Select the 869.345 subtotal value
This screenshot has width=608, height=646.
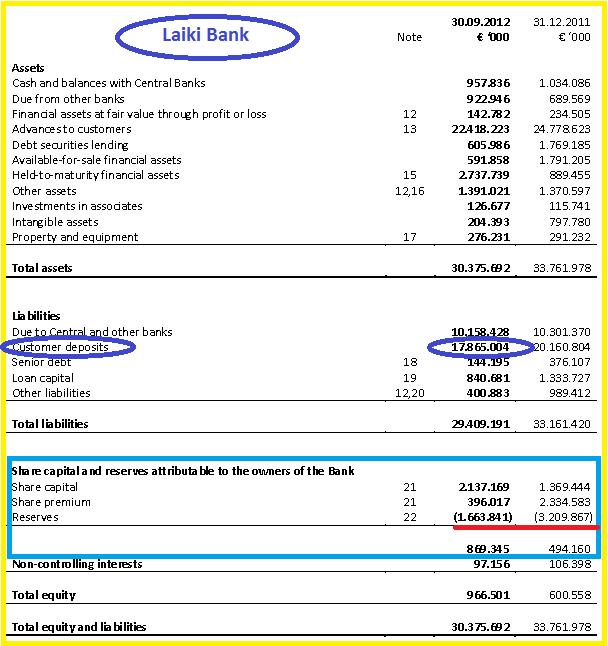488,549
